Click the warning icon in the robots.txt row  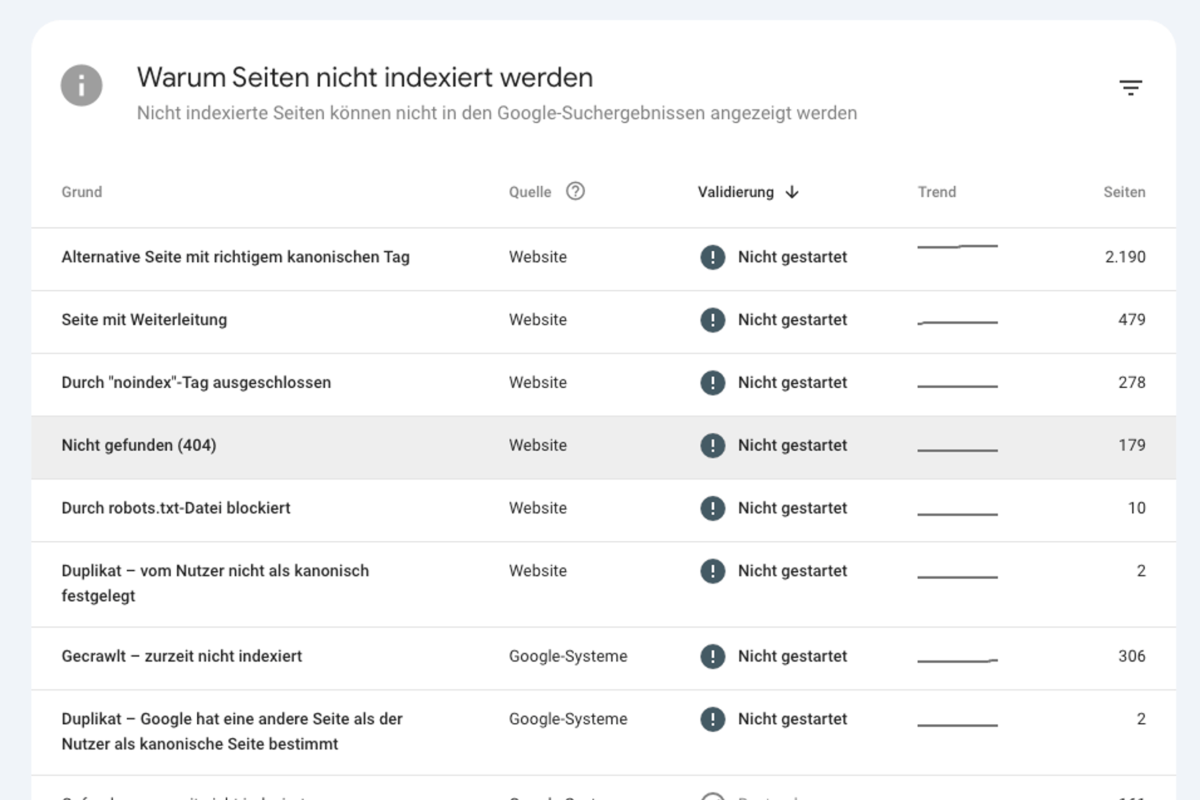(x=712, y=508)
